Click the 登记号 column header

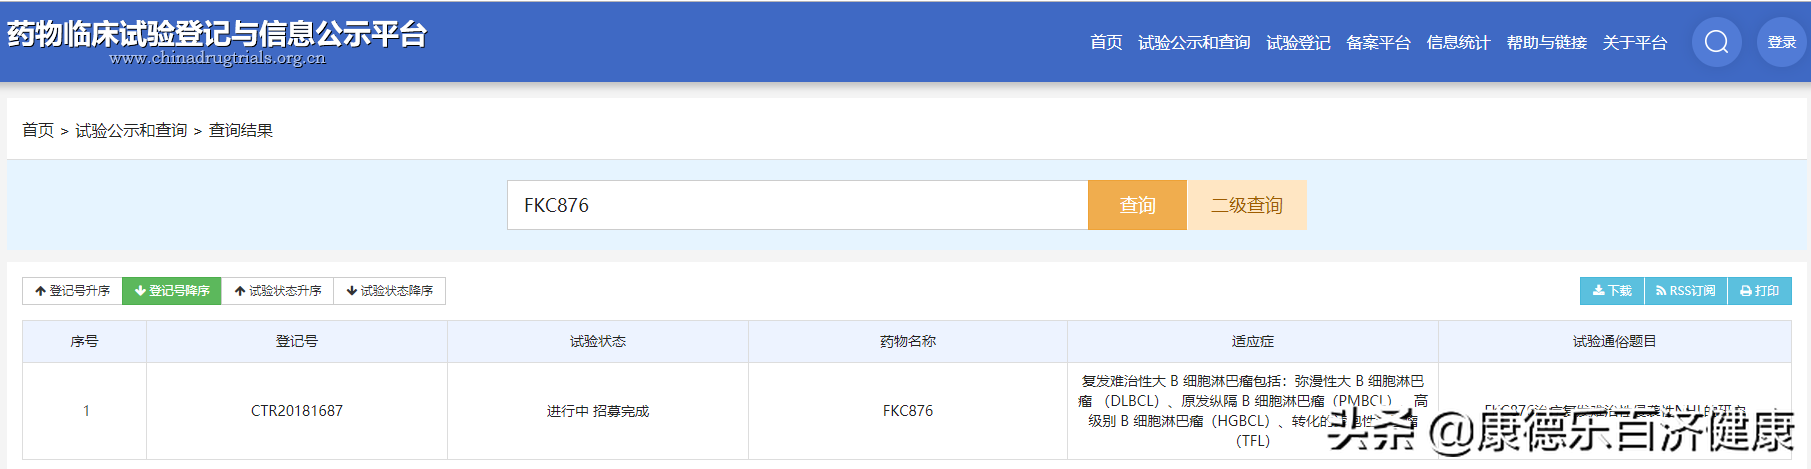297,342
